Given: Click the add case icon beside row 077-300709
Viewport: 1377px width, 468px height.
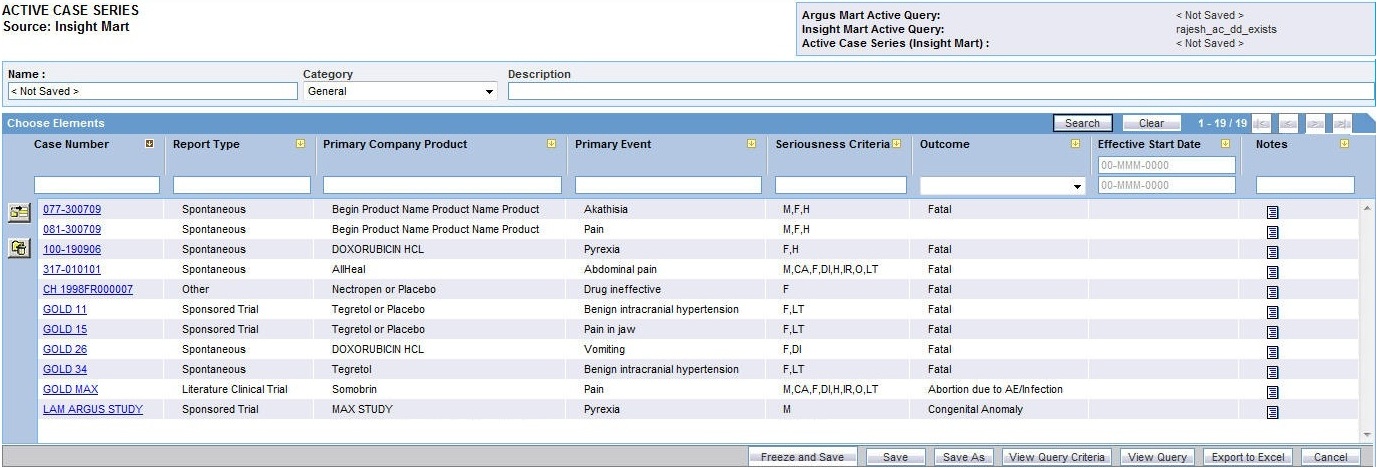Looking at the screenshot, I should tap(20, 212).
